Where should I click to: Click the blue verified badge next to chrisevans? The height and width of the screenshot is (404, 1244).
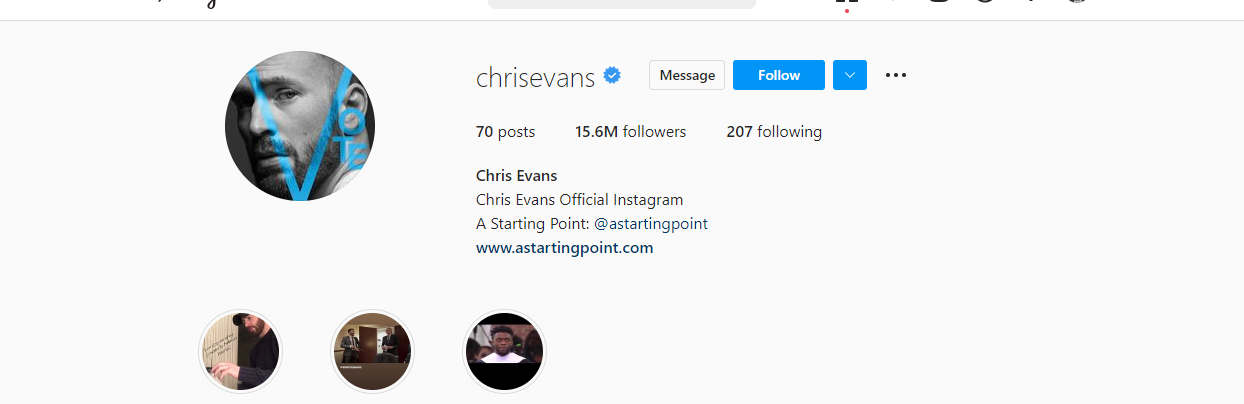(612, 75)
